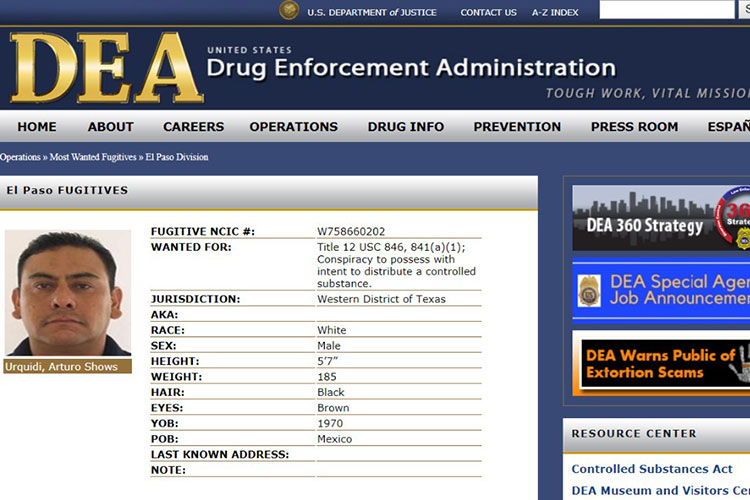Screen dimensions: 750x500
Task: Click the fugitive mugshot photo
Action: click(x=68, y=293)
